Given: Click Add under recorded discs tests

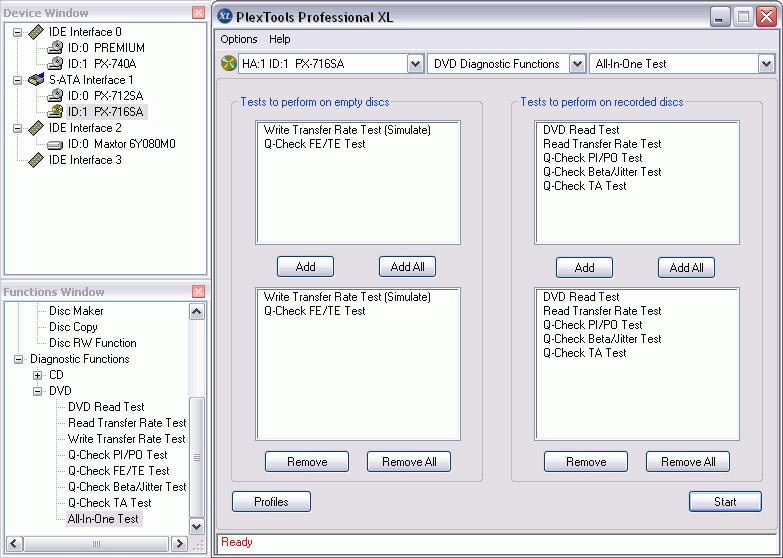Looking at the screenshot, I should tap(584, 268).
